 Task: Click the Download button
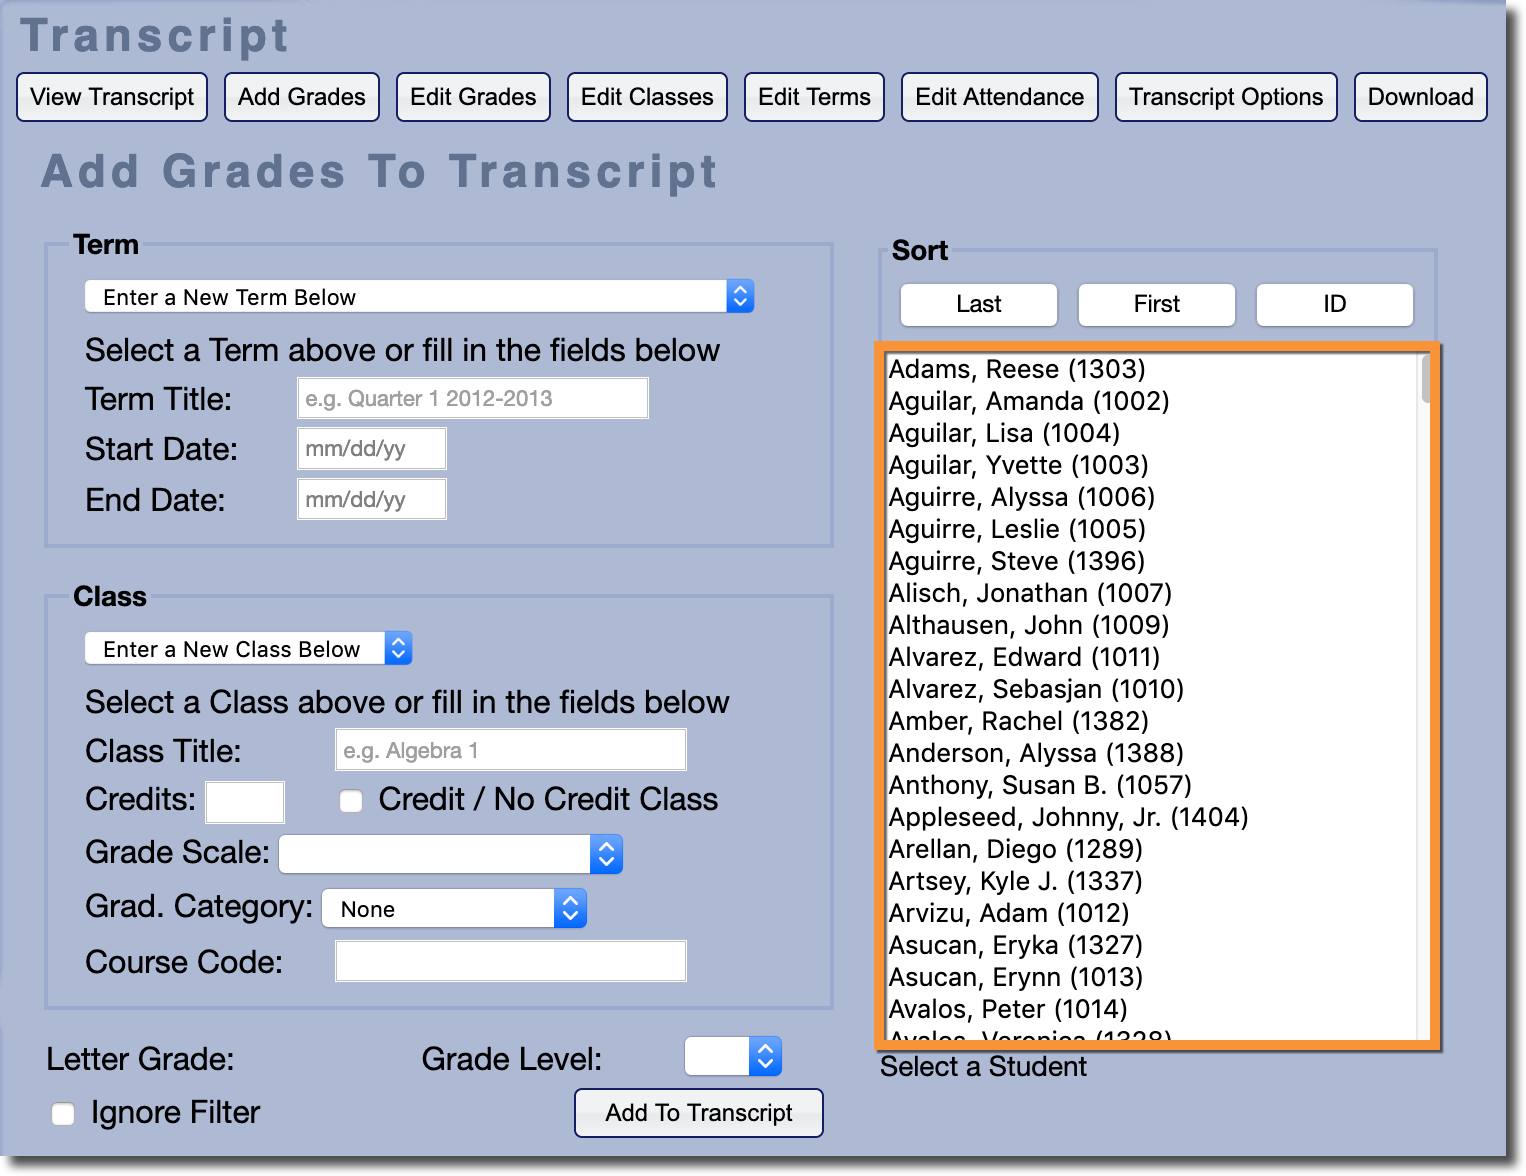[1420, 97]
